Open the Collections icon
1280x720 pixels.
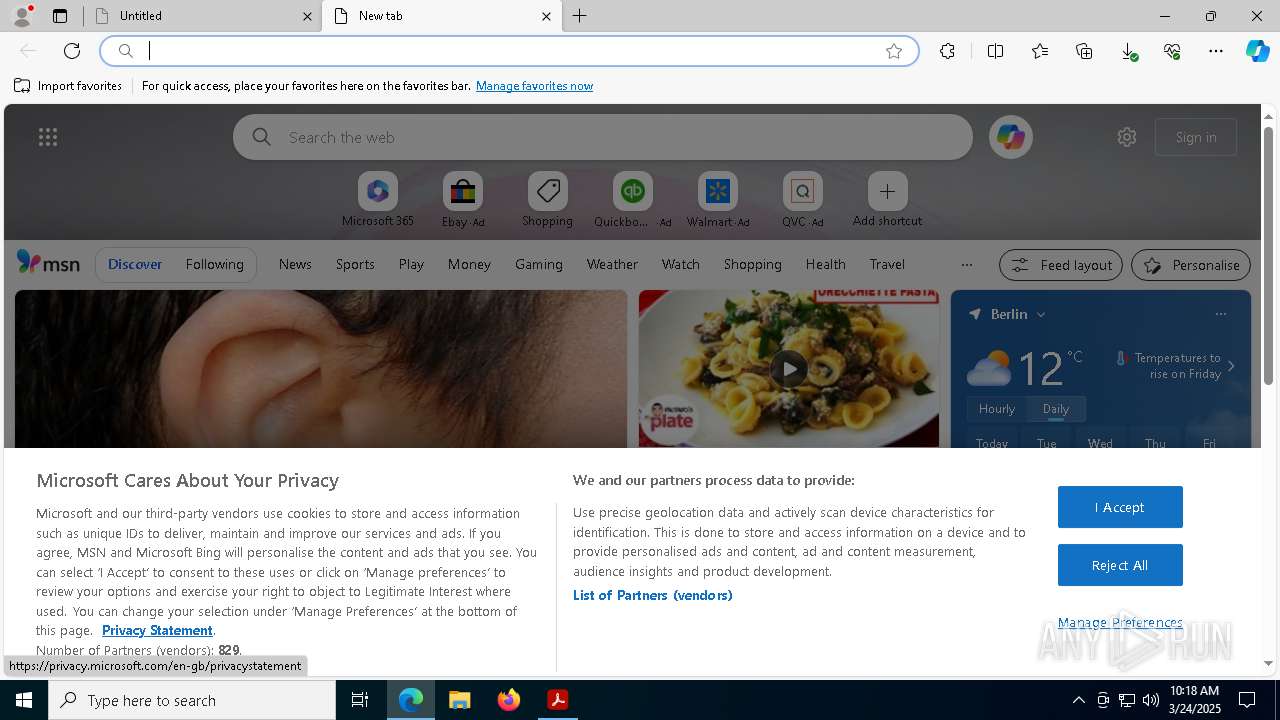click(1084, 51)
